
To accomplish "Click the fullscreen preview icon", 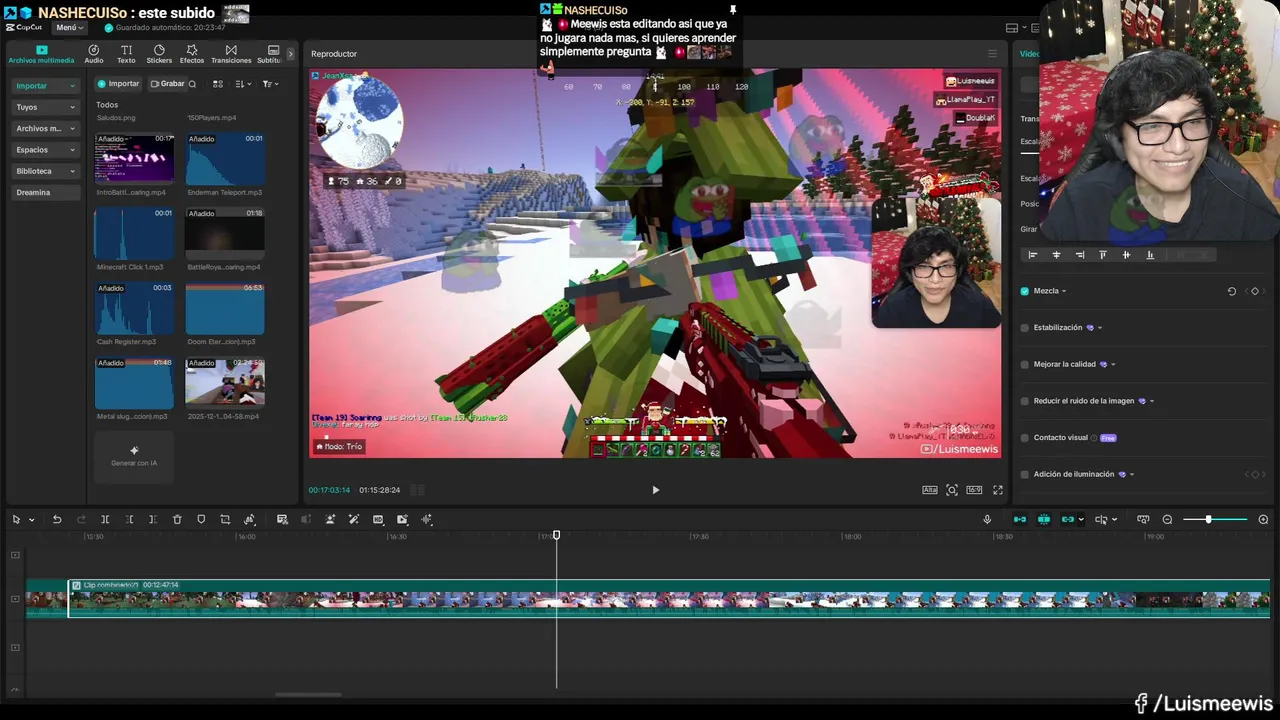I will pos(997,490).
